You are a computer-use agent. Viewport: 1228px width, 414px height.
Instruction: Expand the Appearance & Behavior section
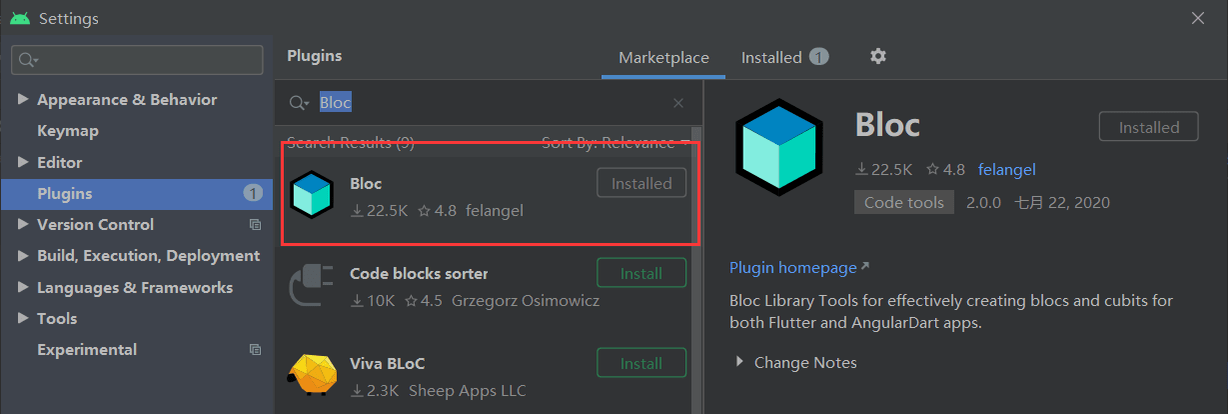23,100
